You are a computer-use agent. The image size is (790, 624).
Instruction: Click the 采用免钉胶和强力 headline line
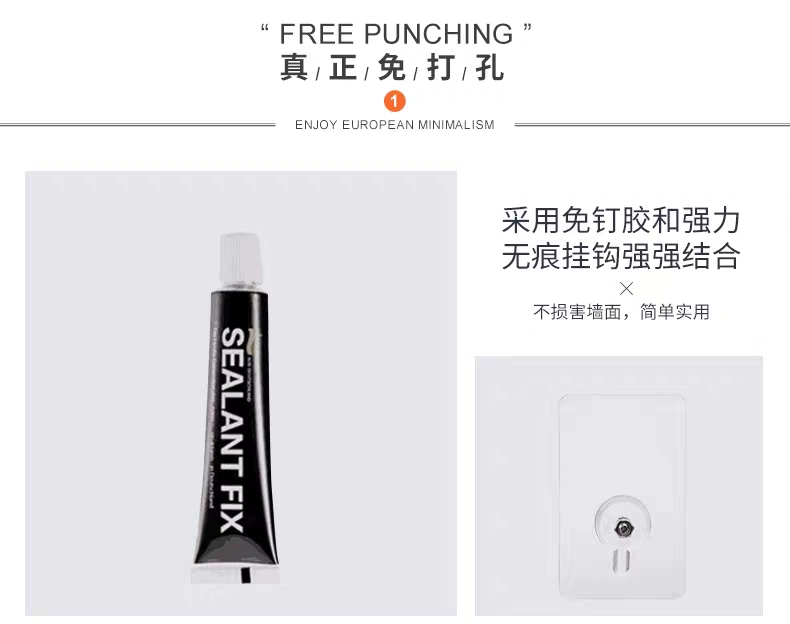click(x=621, y=221)
